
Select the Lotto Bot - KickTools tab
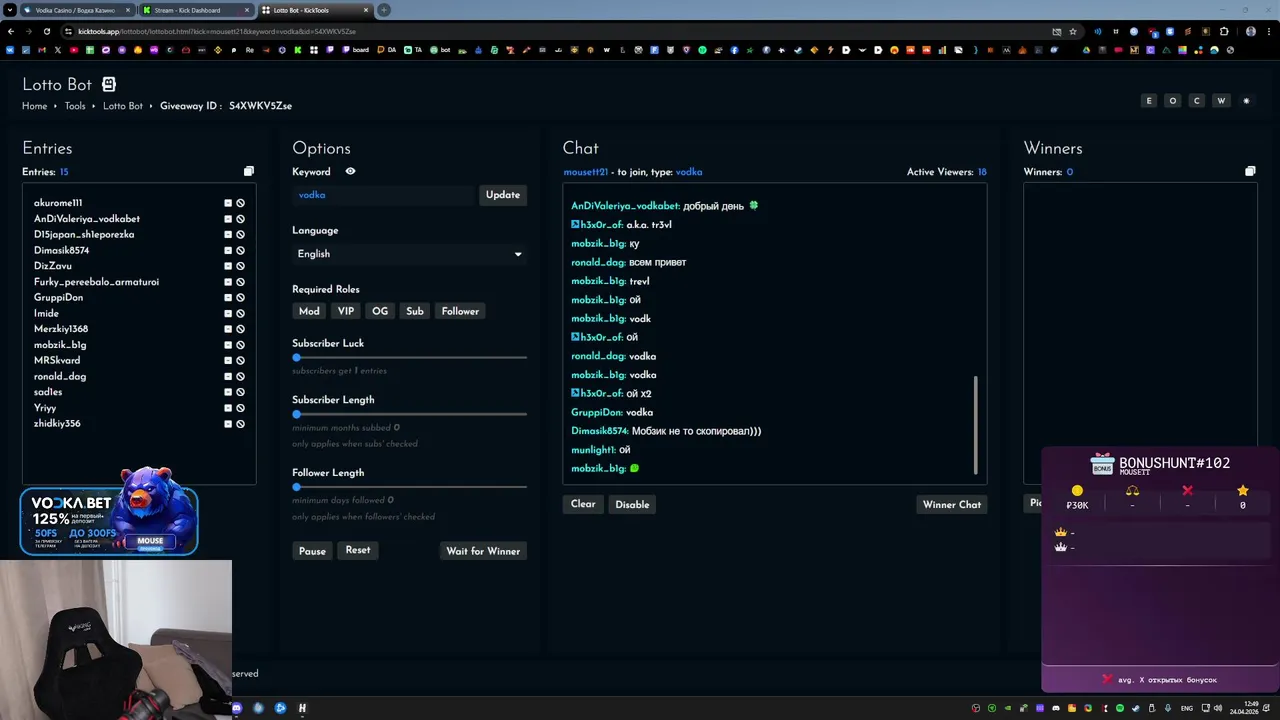click(x=315, y=10)
